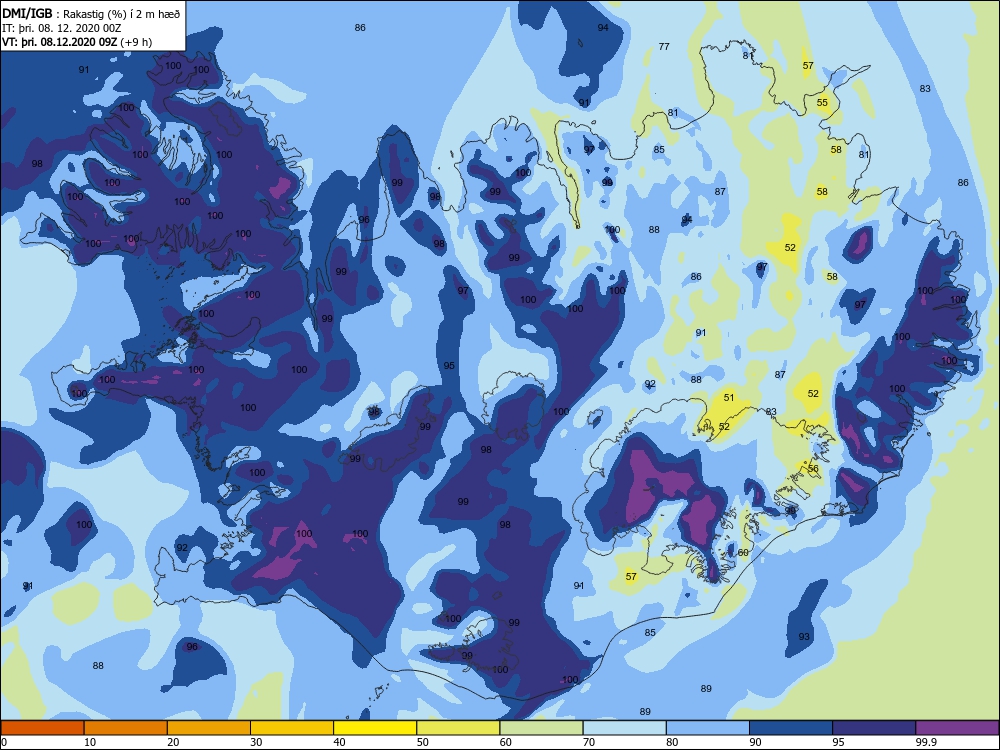Click the dark navy 95–99.9 legend swatch
Image resolution: width=1000 pixels, height=750 pixels.
[x=874, y=728]
